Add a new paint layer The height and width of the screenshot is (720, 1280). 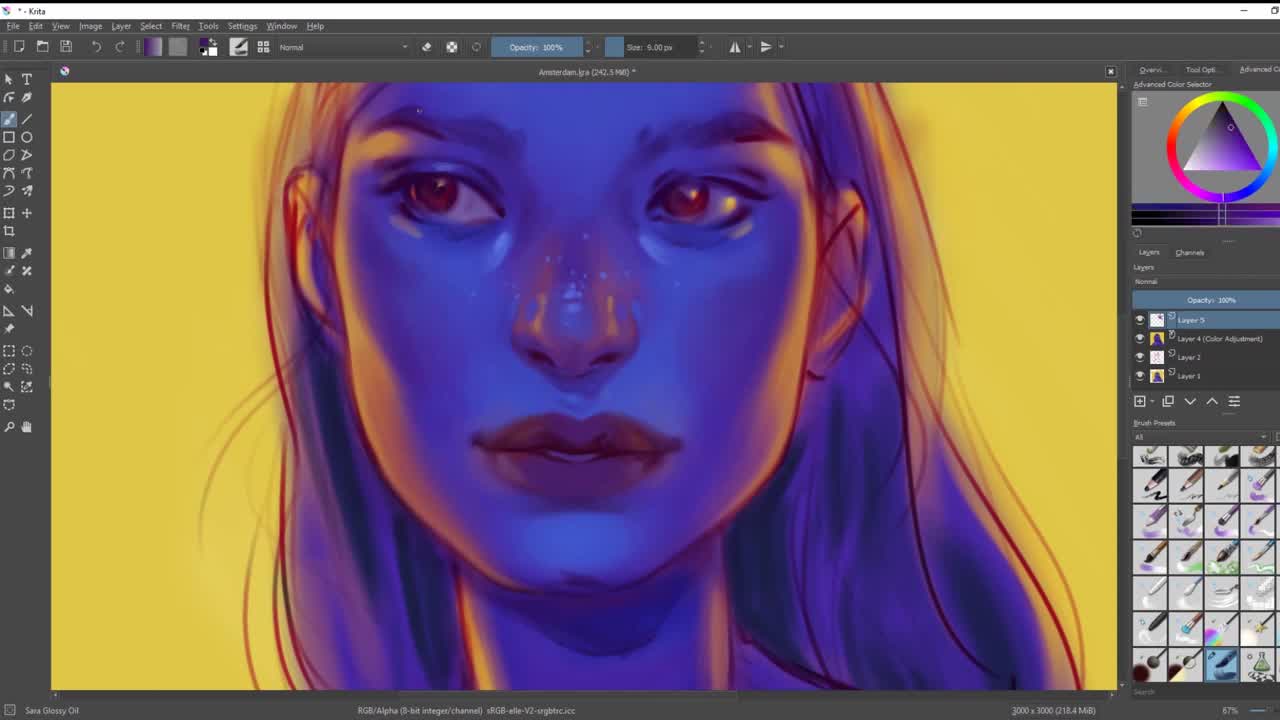tap(1140, 401)
